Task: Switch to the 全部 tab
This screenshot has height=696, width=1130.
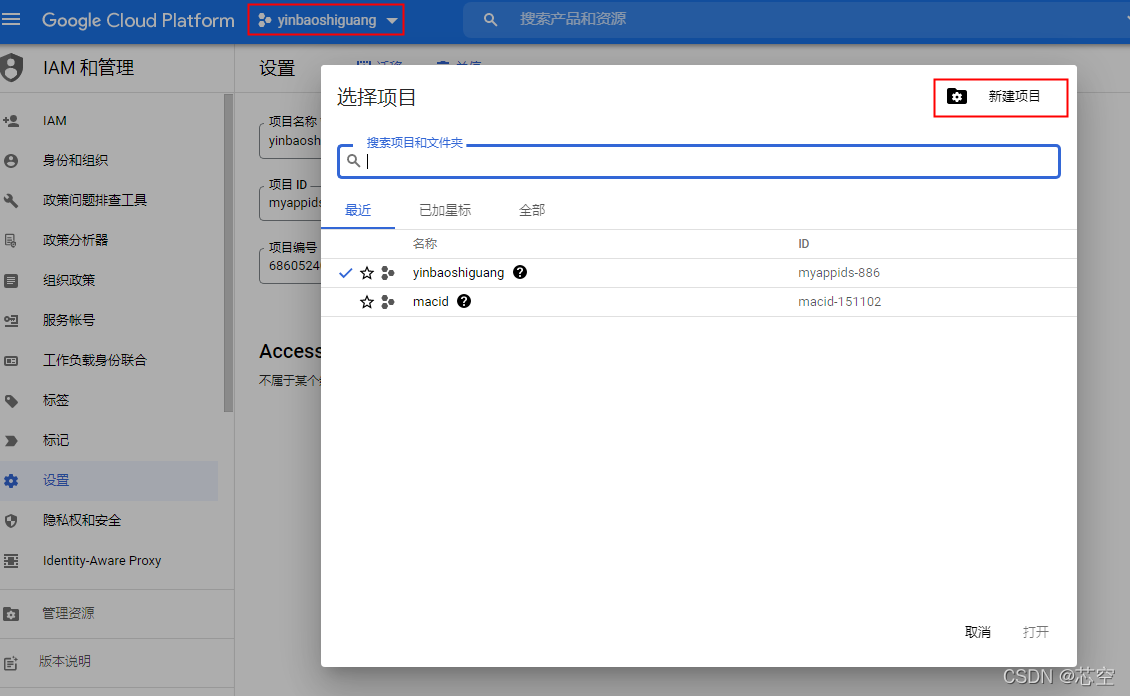Action: (x=532, y=210)
